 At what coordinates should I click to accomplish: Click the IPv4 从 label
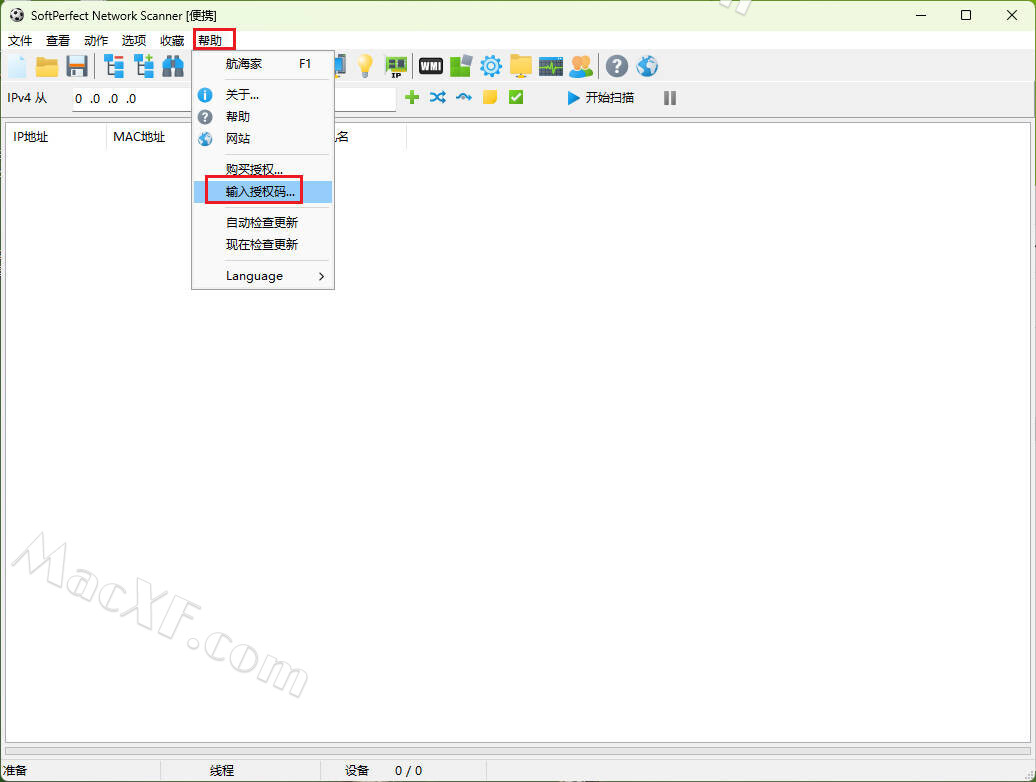[27, 98]
